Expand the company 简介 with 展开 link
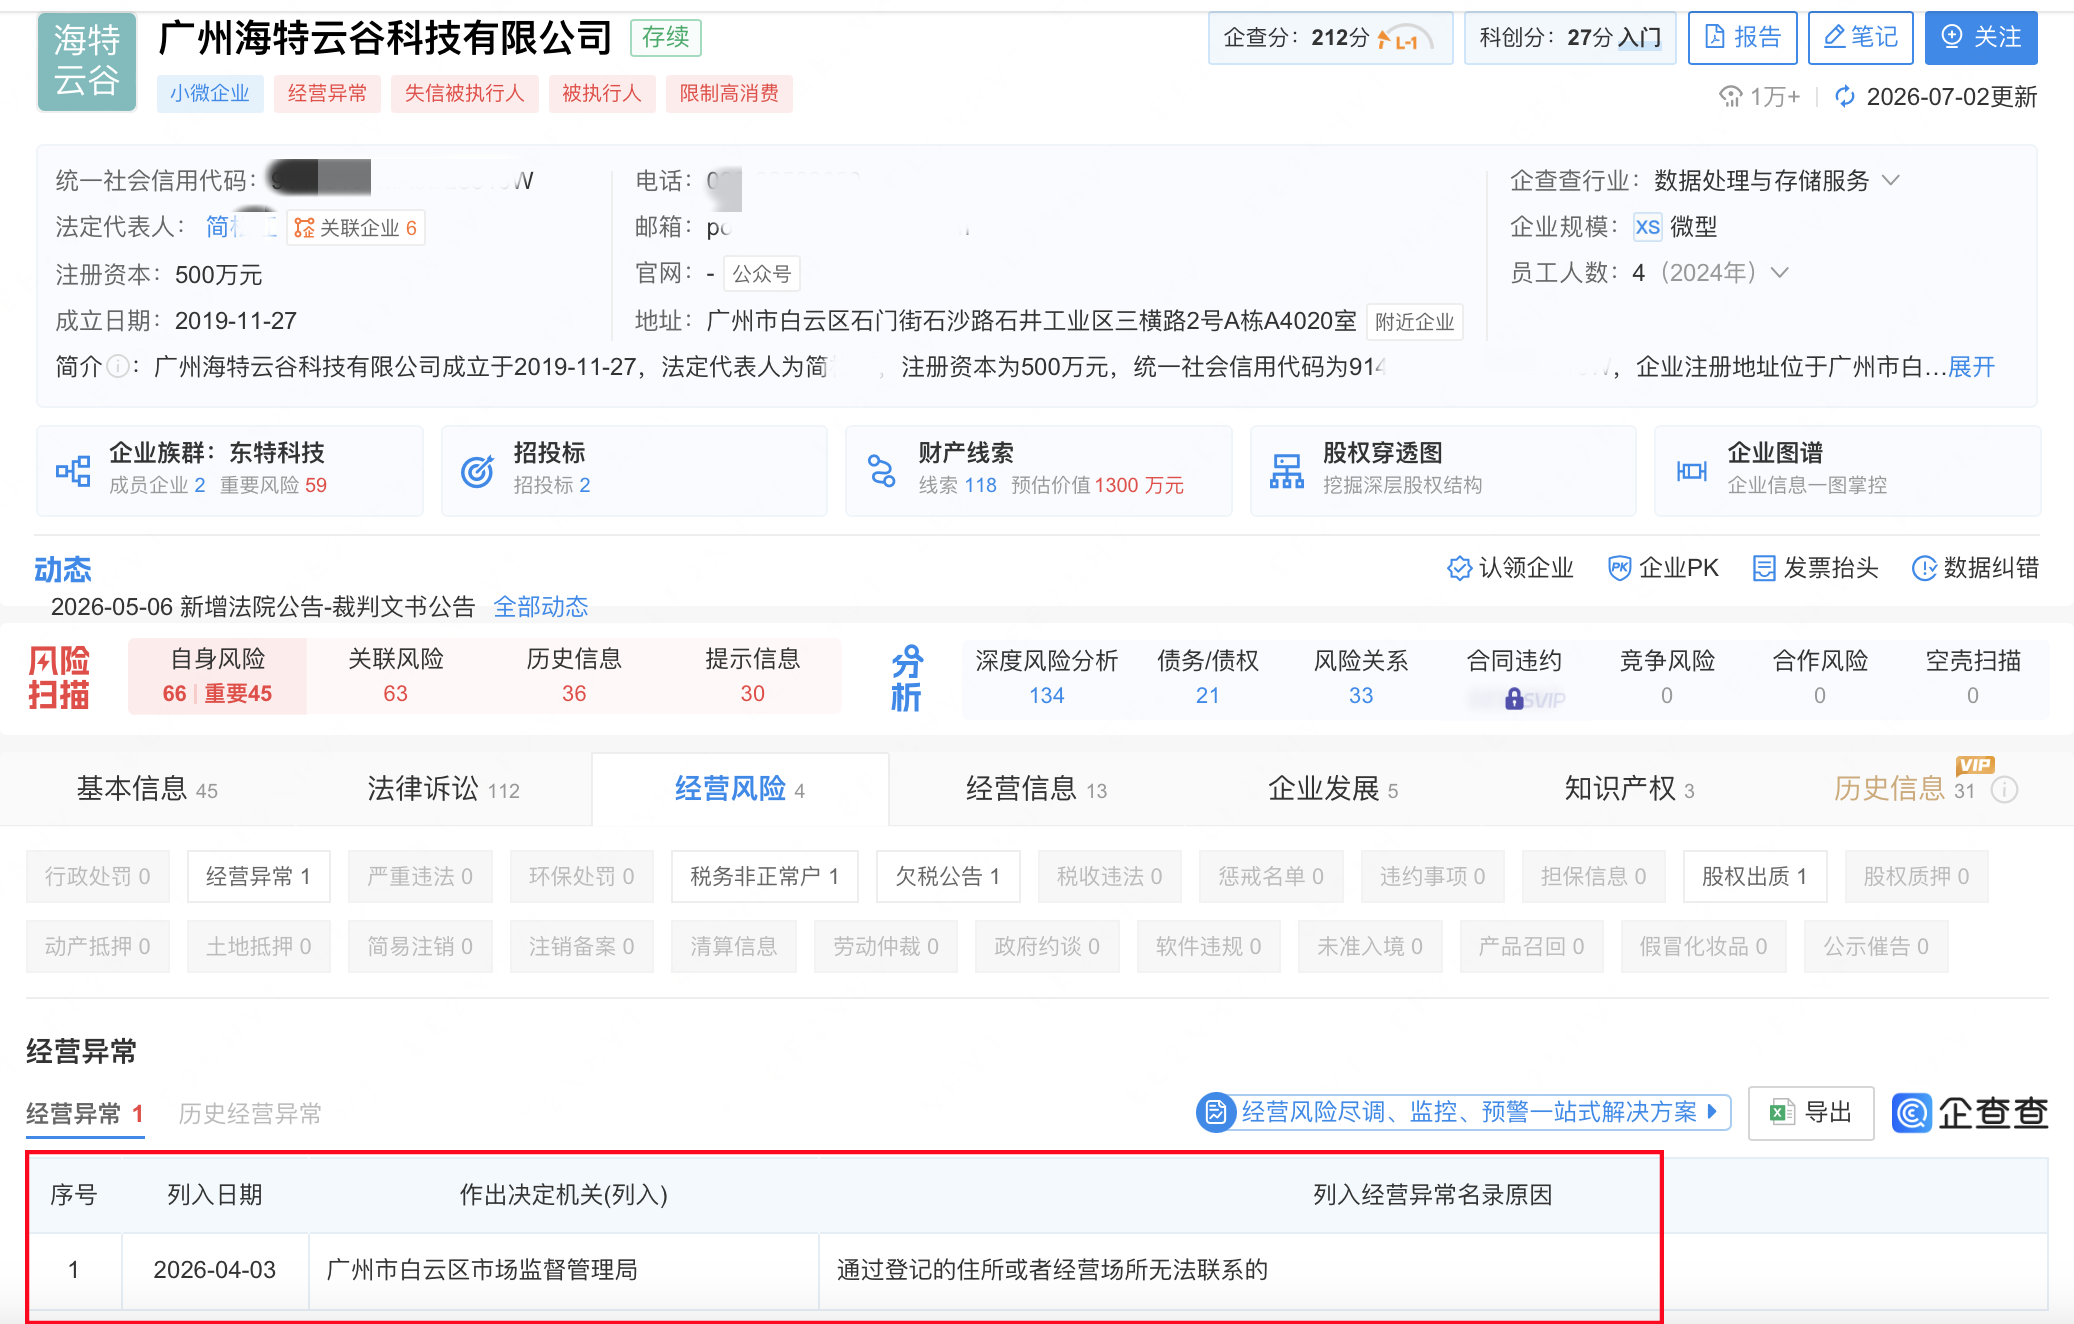 click(x=1972, y=367)
